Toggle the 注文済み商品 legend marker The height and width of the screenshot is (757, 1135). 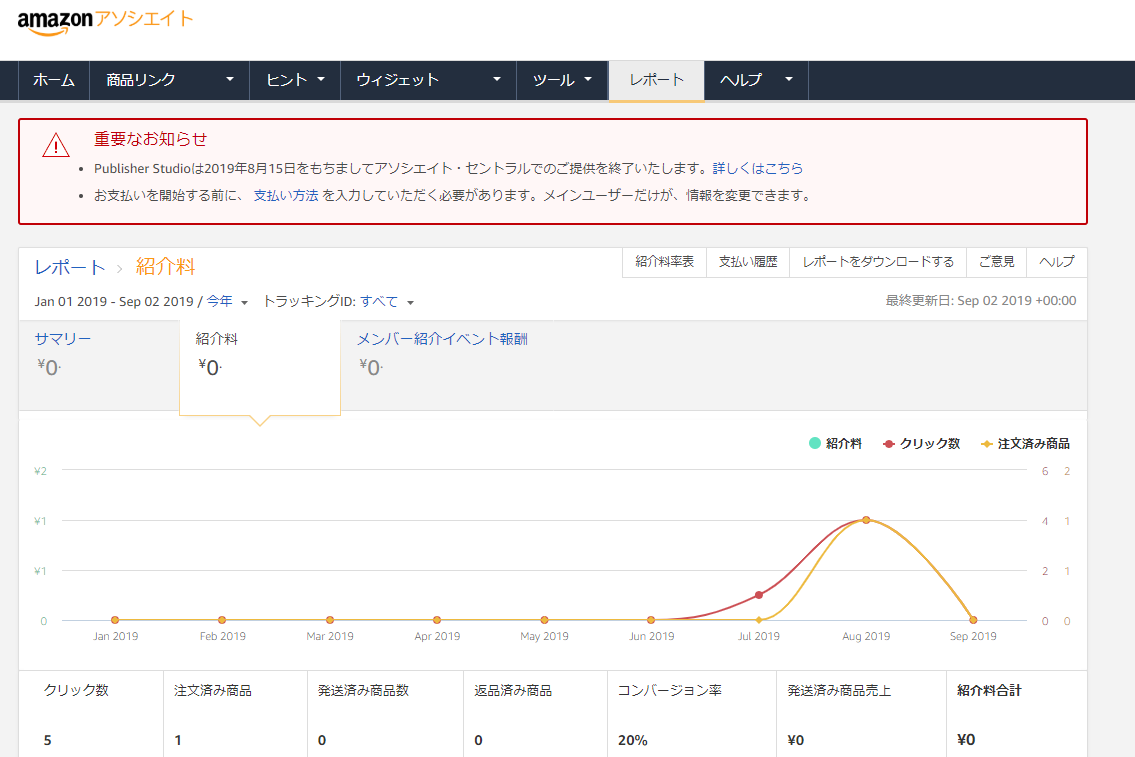click(x=986, y=444)
